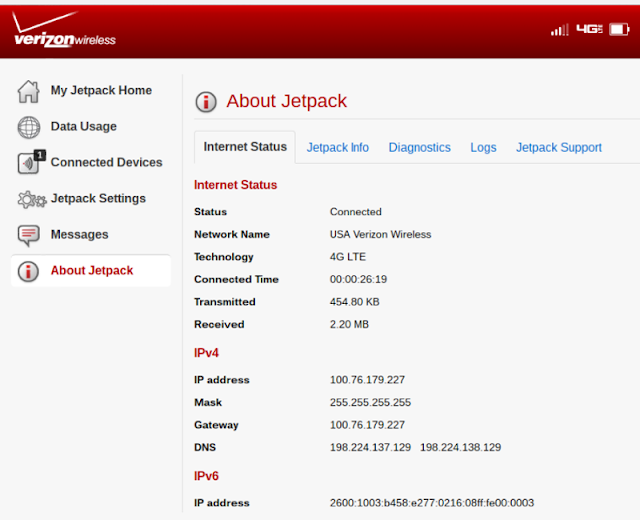Viewport: 640px width, 520px height.
Task: Select About Jetpack in sidebar
Action: tap(92, 271)
